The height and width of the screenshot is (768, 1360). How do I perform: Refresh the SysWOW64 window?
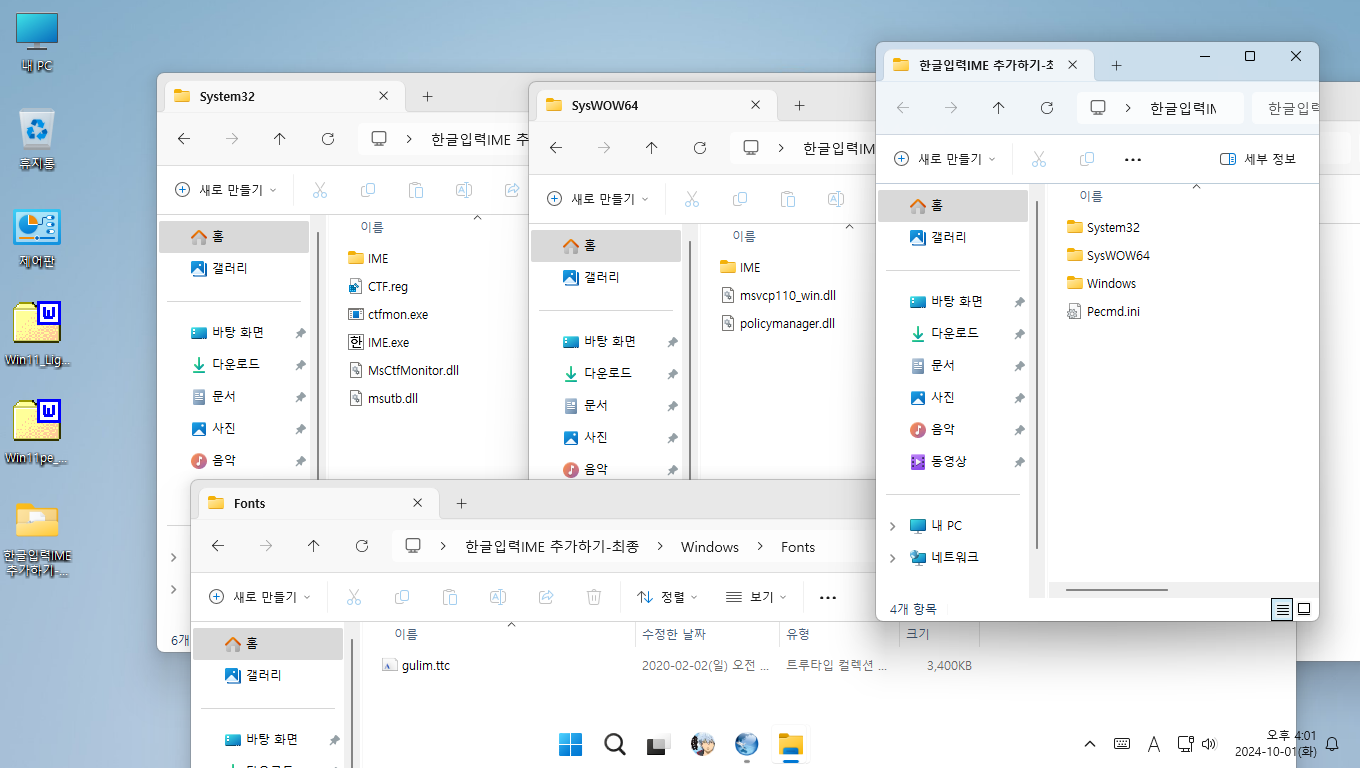[x=700, y=148]
